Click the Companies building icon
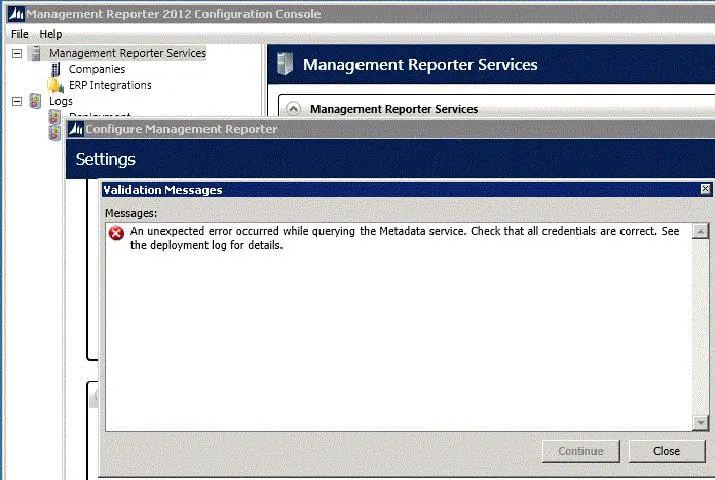The image size is (715, 480). pos(56,69)
